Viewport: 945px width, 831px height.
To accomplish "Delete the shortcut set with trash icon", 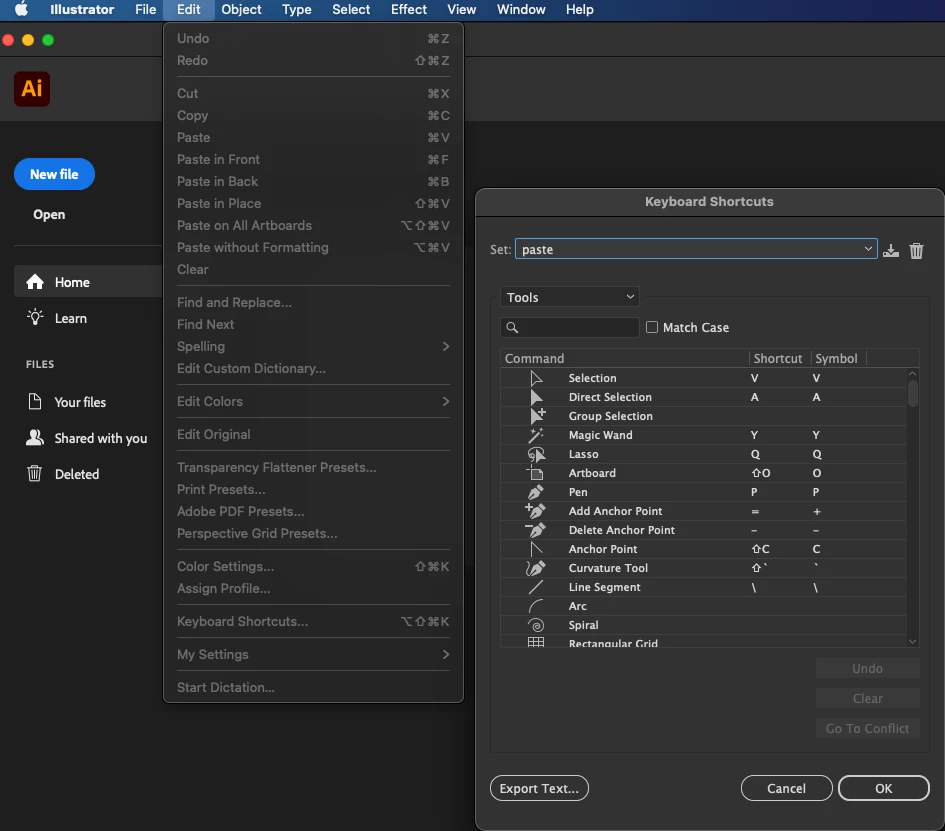I will [x=916, y=250].
